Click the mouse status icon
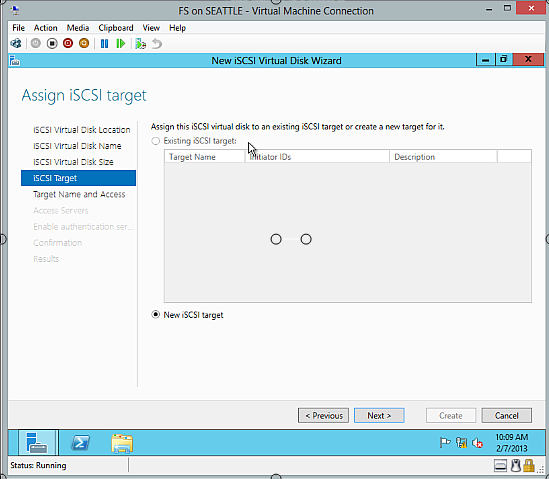The width and height of the screenshot is (549, 479). (x=515, y=465)
